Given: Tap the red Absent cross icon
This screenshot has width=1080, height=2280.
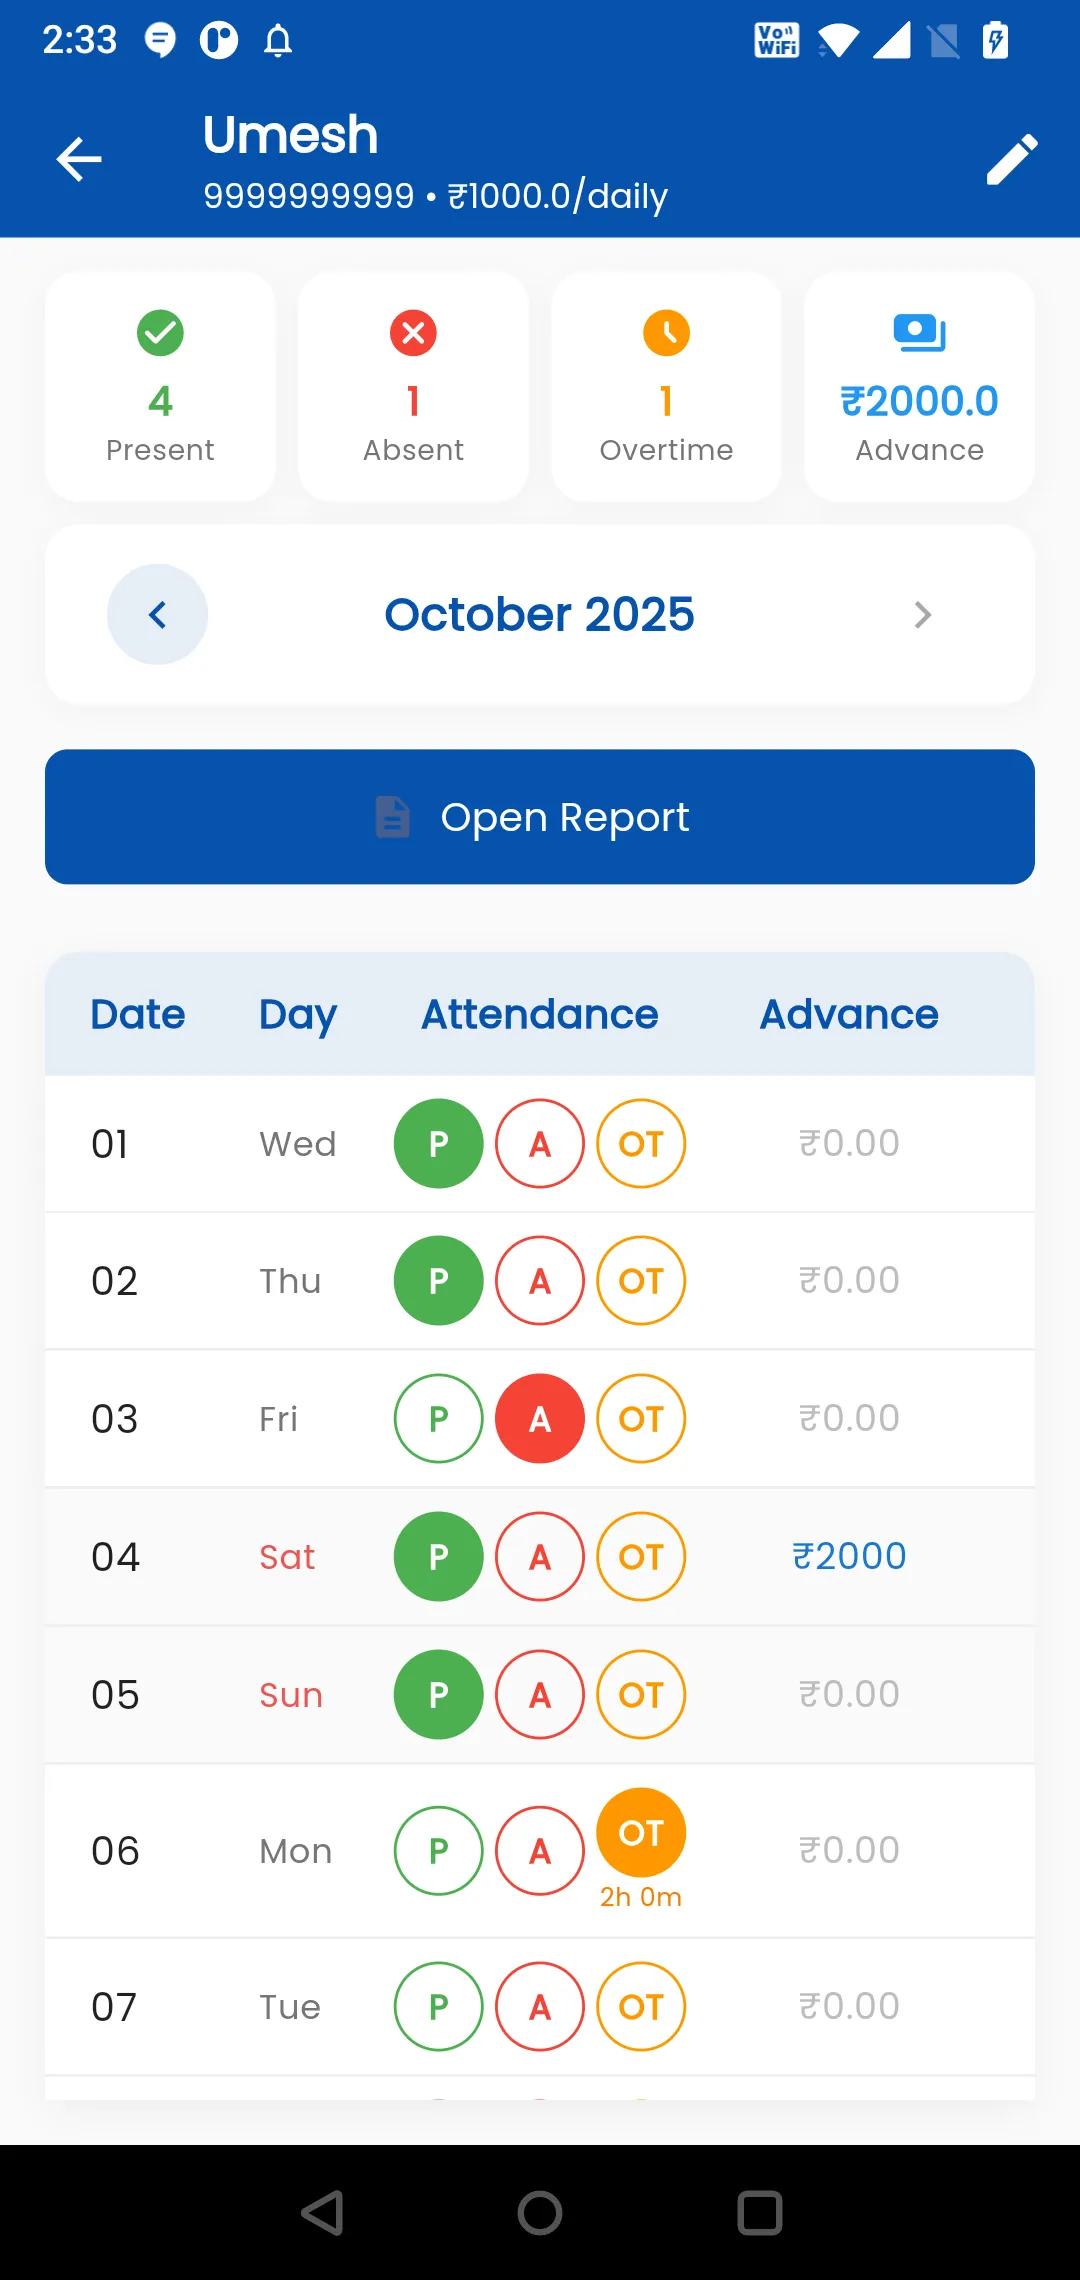Looking at the screenshot, I should (x=413, y=333).
